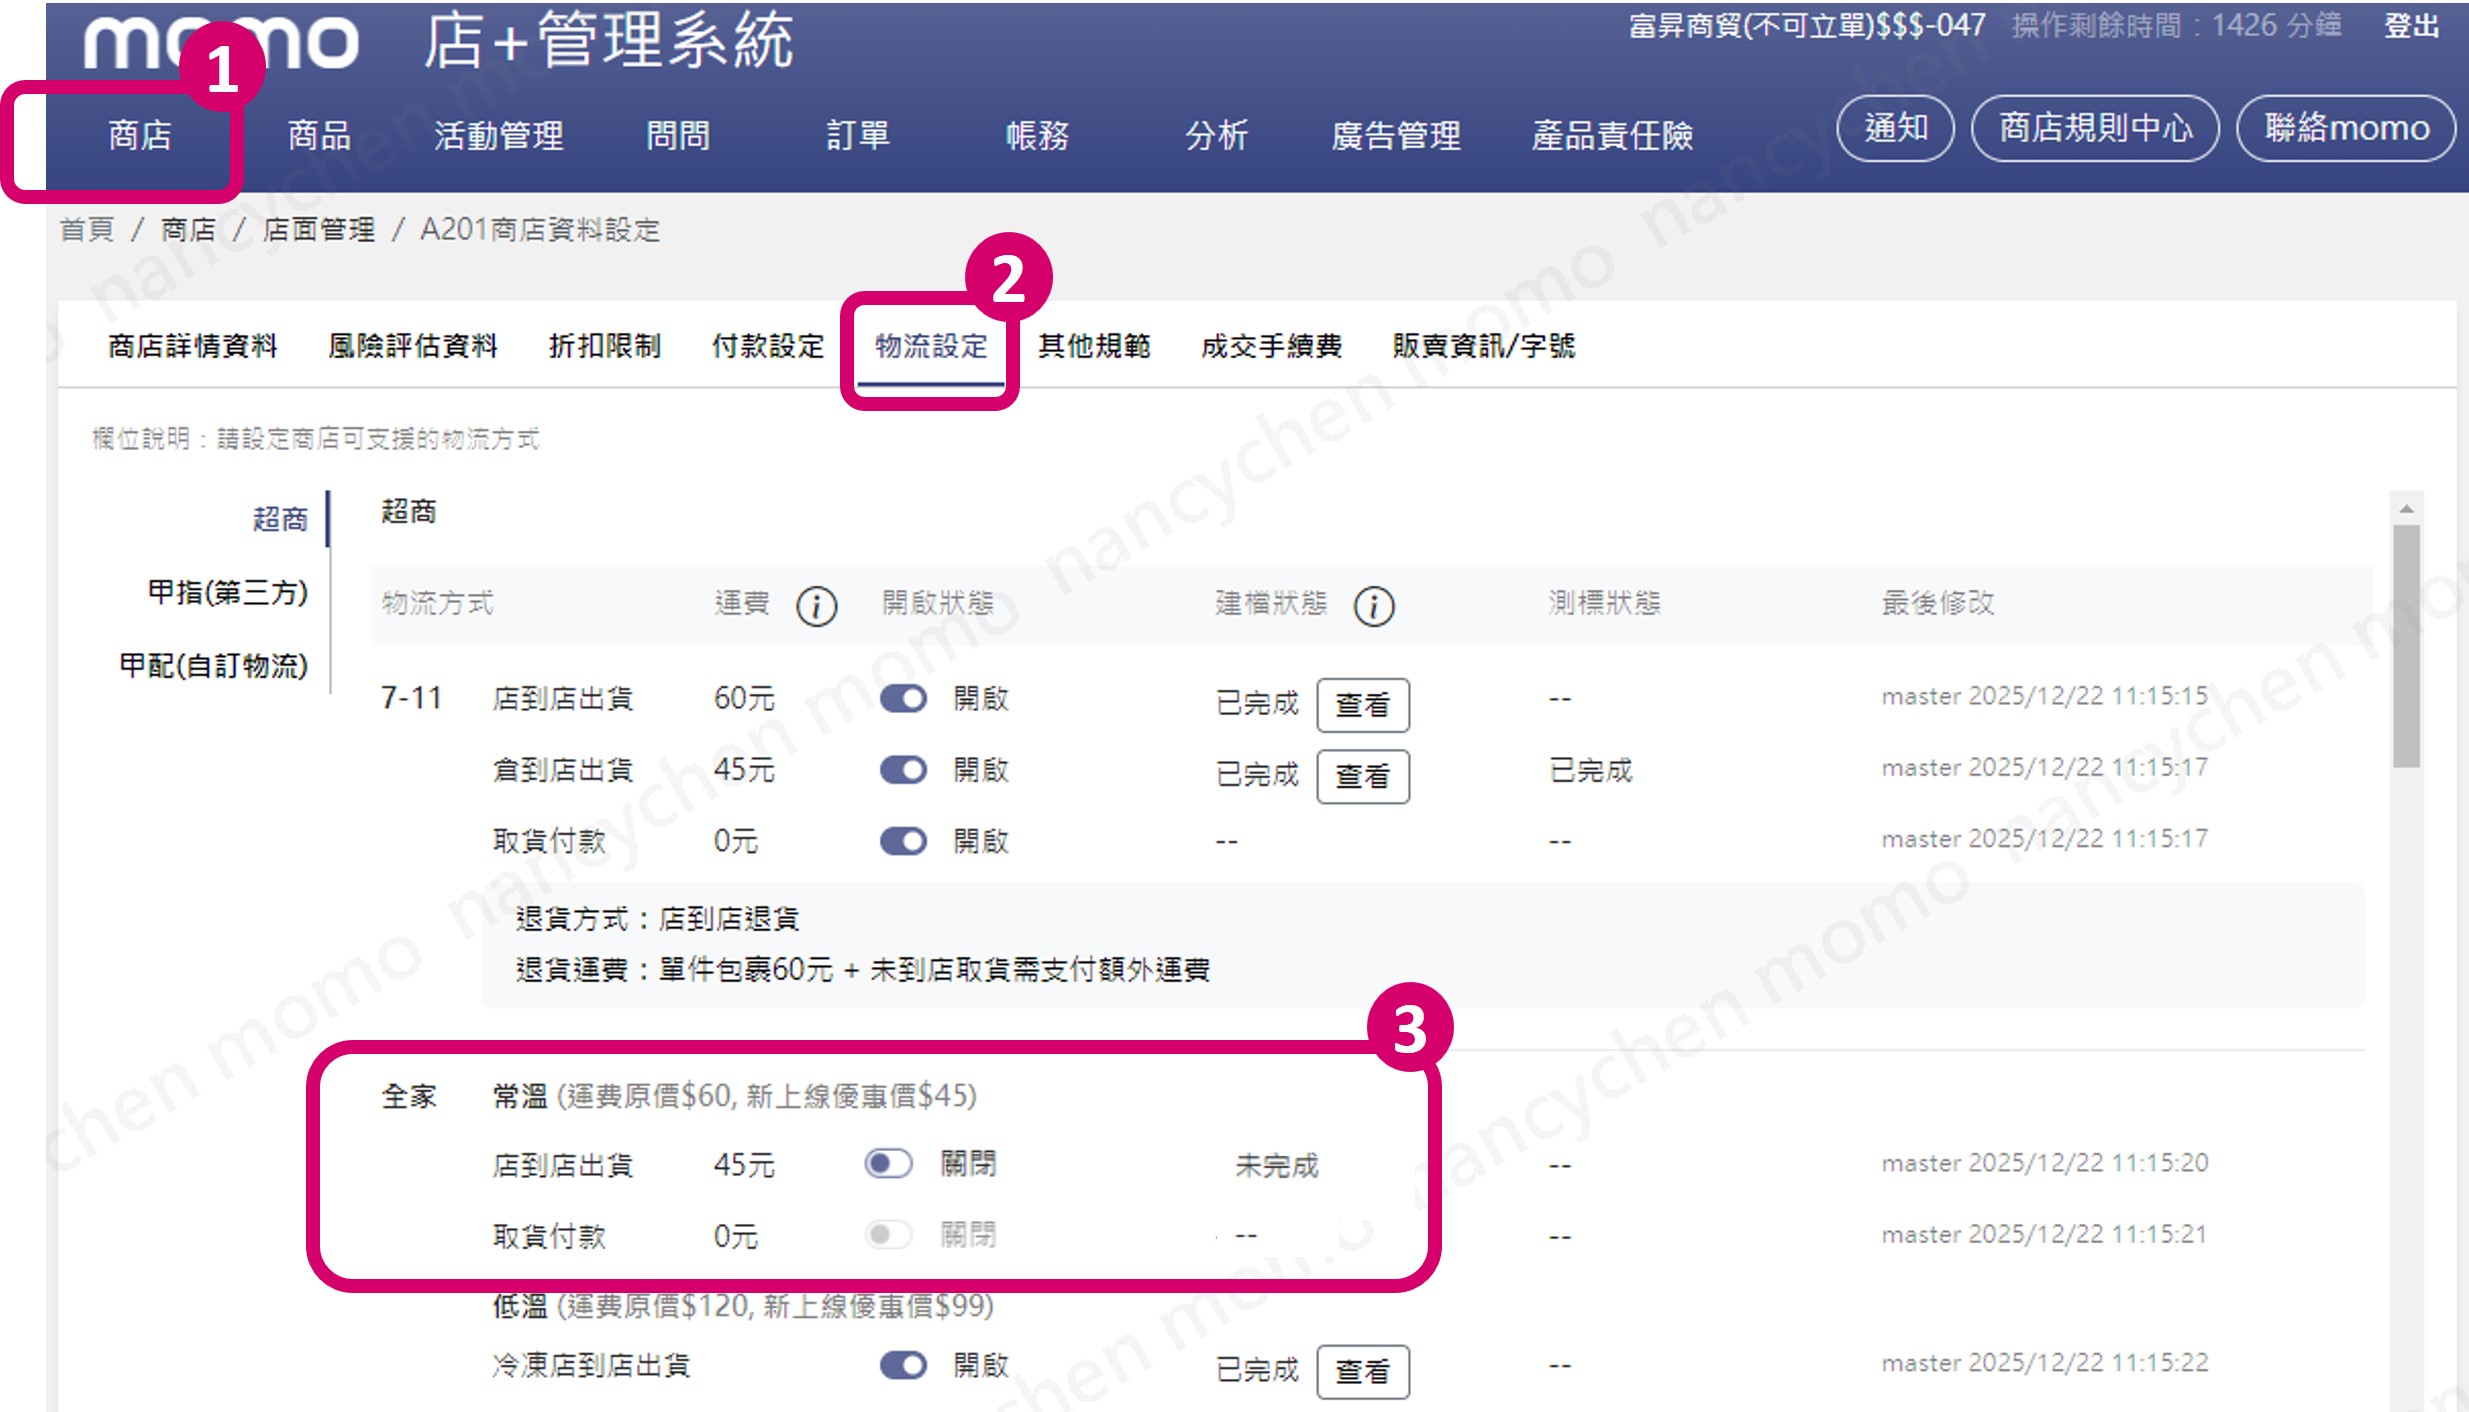
Task: Click 退貨方式：店到店退貨 text
Action: 657,919
